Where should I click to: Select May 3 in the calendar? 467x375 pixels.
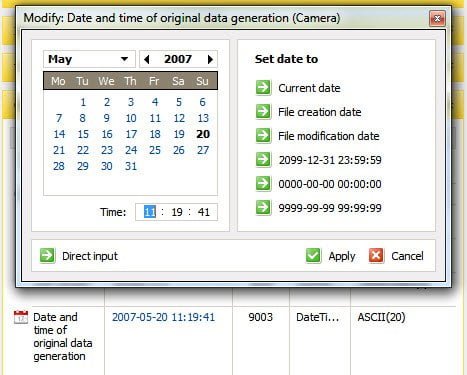coord(131,102)
